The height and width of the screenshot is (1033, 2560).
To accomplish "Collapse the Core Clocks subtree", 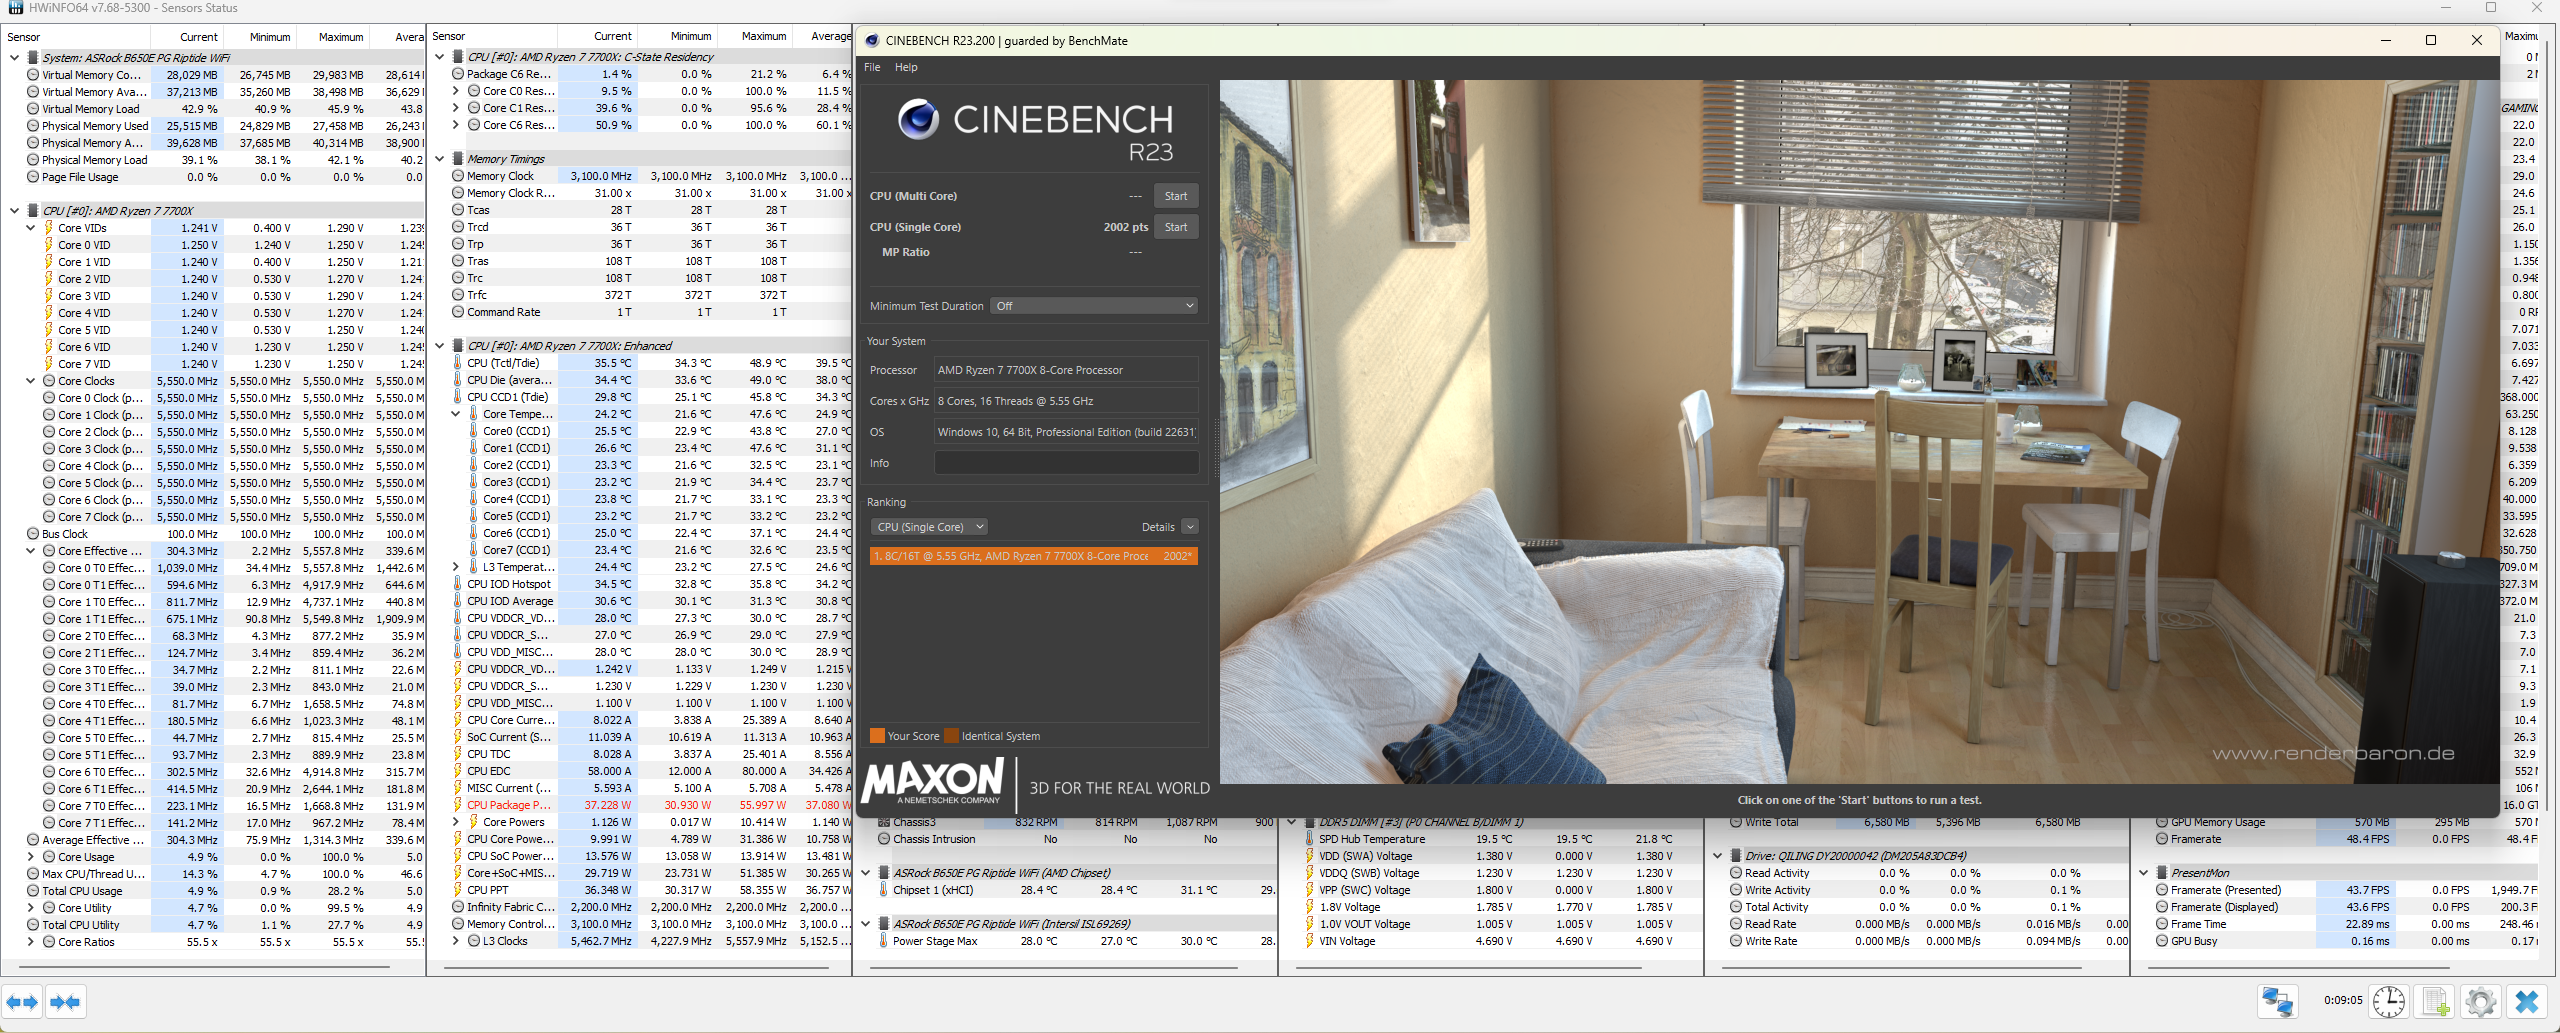I will coord(30,381).
